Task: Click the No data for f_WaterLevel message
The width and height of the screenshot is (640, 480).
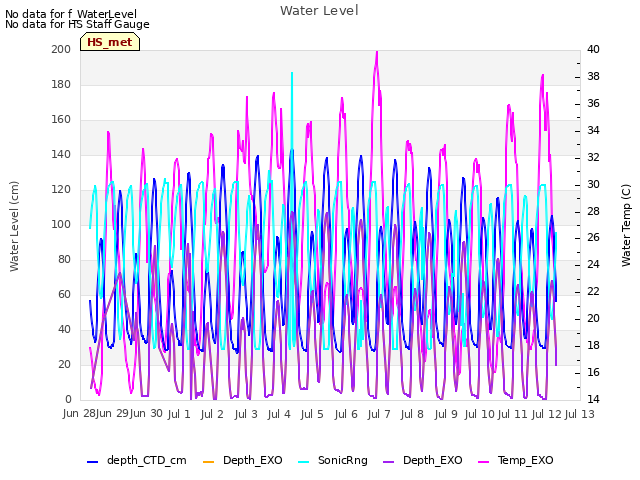Action: pyautogui.click(x=71, y=14)
